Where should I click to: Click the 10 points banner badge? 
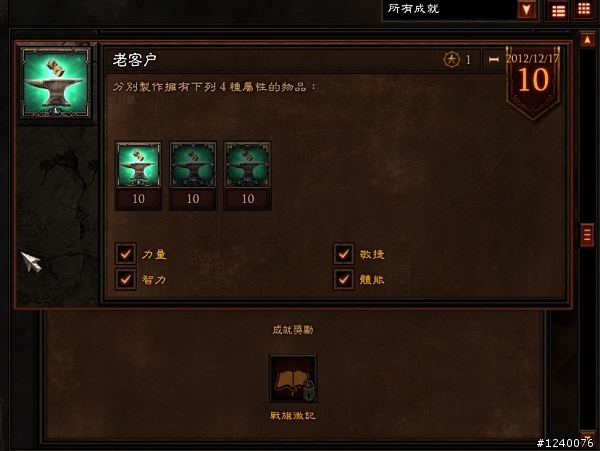pyautogui.click(x=533, y=82)
